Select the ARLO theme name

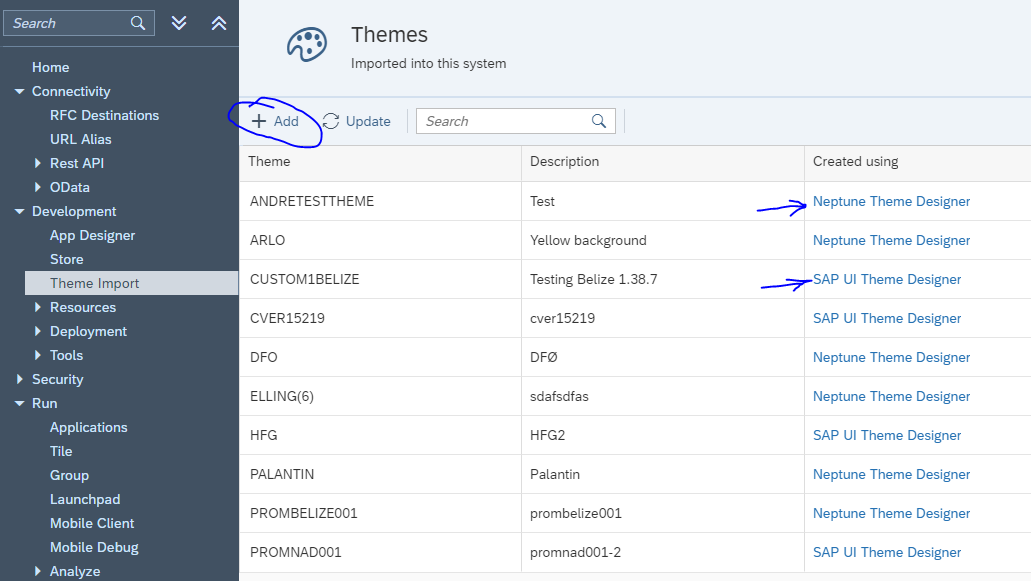(x=268, y=240)
